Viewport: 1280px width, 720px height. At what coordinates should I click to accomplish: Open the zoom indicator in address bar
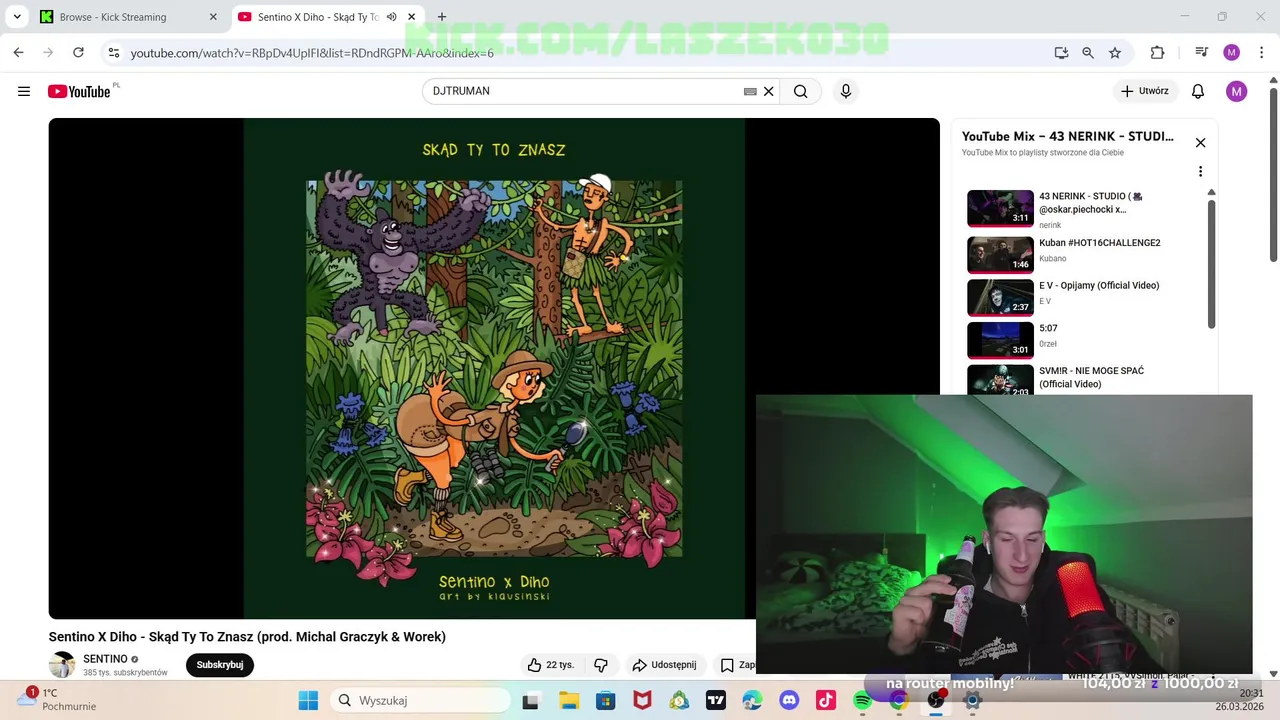[1088, 53]
